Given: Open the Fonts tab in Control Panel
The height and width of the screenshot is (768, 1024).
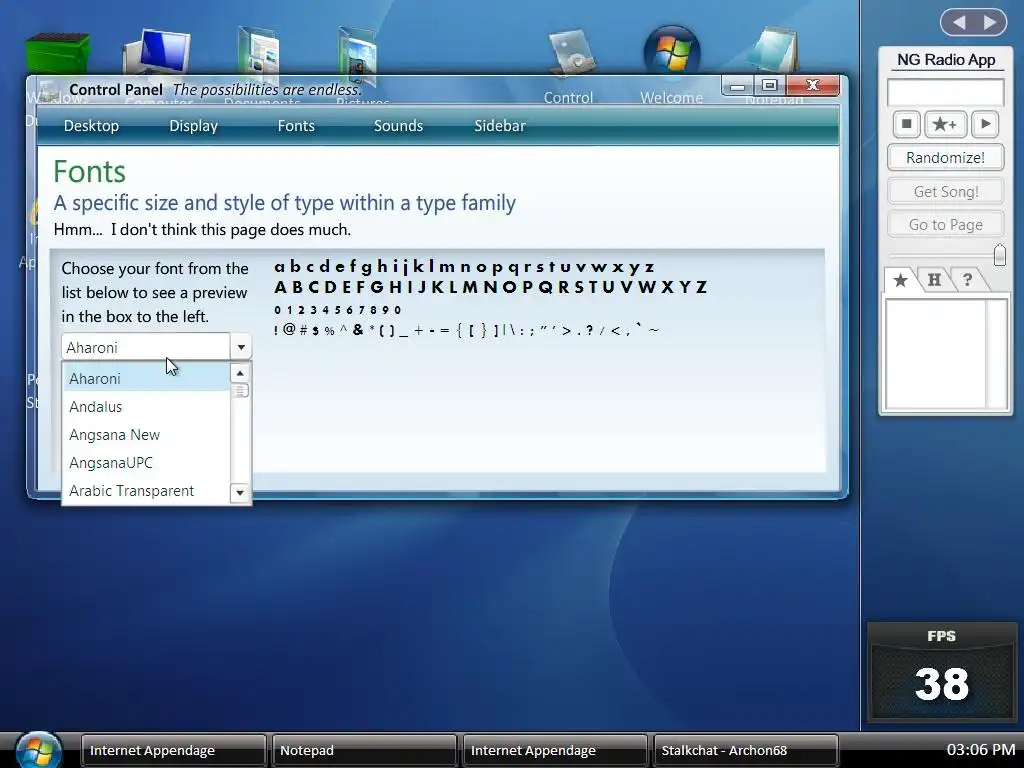Looking at the screenshot, I should click(296, 125).
